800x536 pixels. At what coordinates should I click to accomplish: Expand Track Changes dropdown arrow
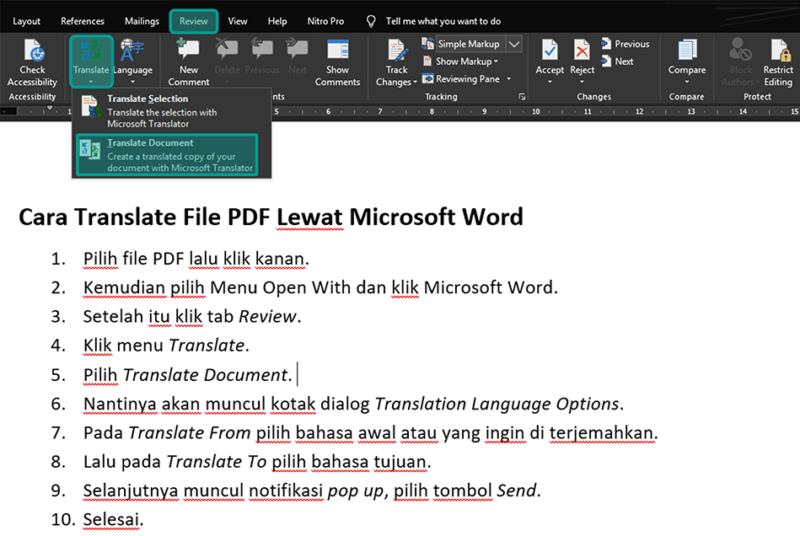pos(414,82)
